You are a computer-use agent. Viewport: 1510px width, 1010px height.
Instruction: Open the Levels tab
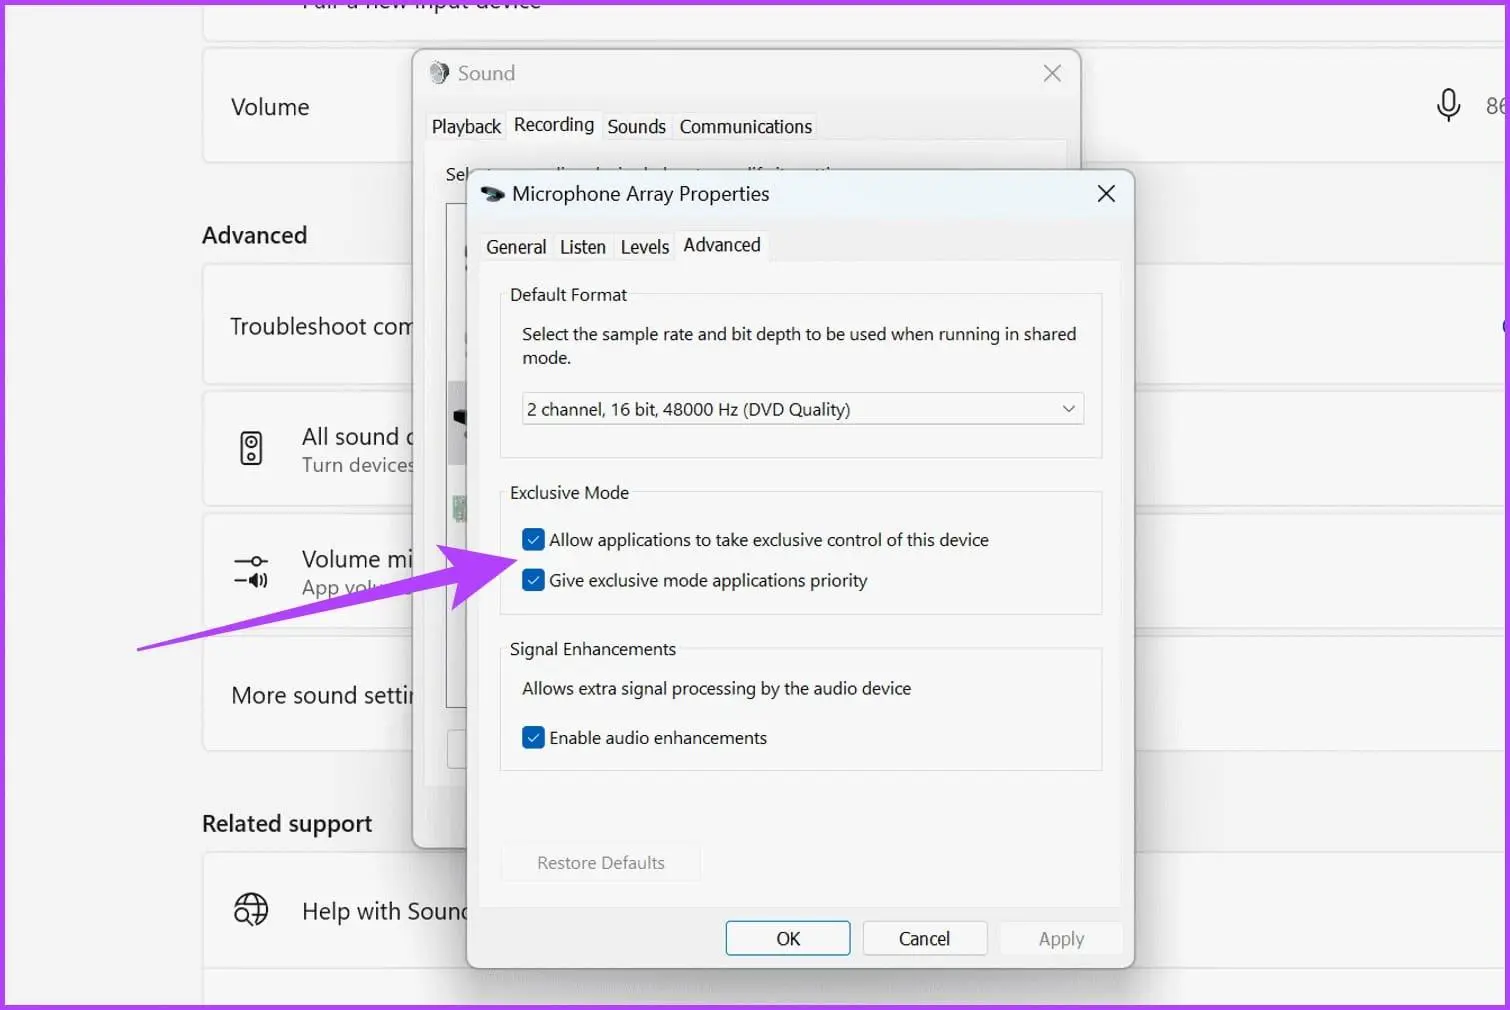point(645,247)
